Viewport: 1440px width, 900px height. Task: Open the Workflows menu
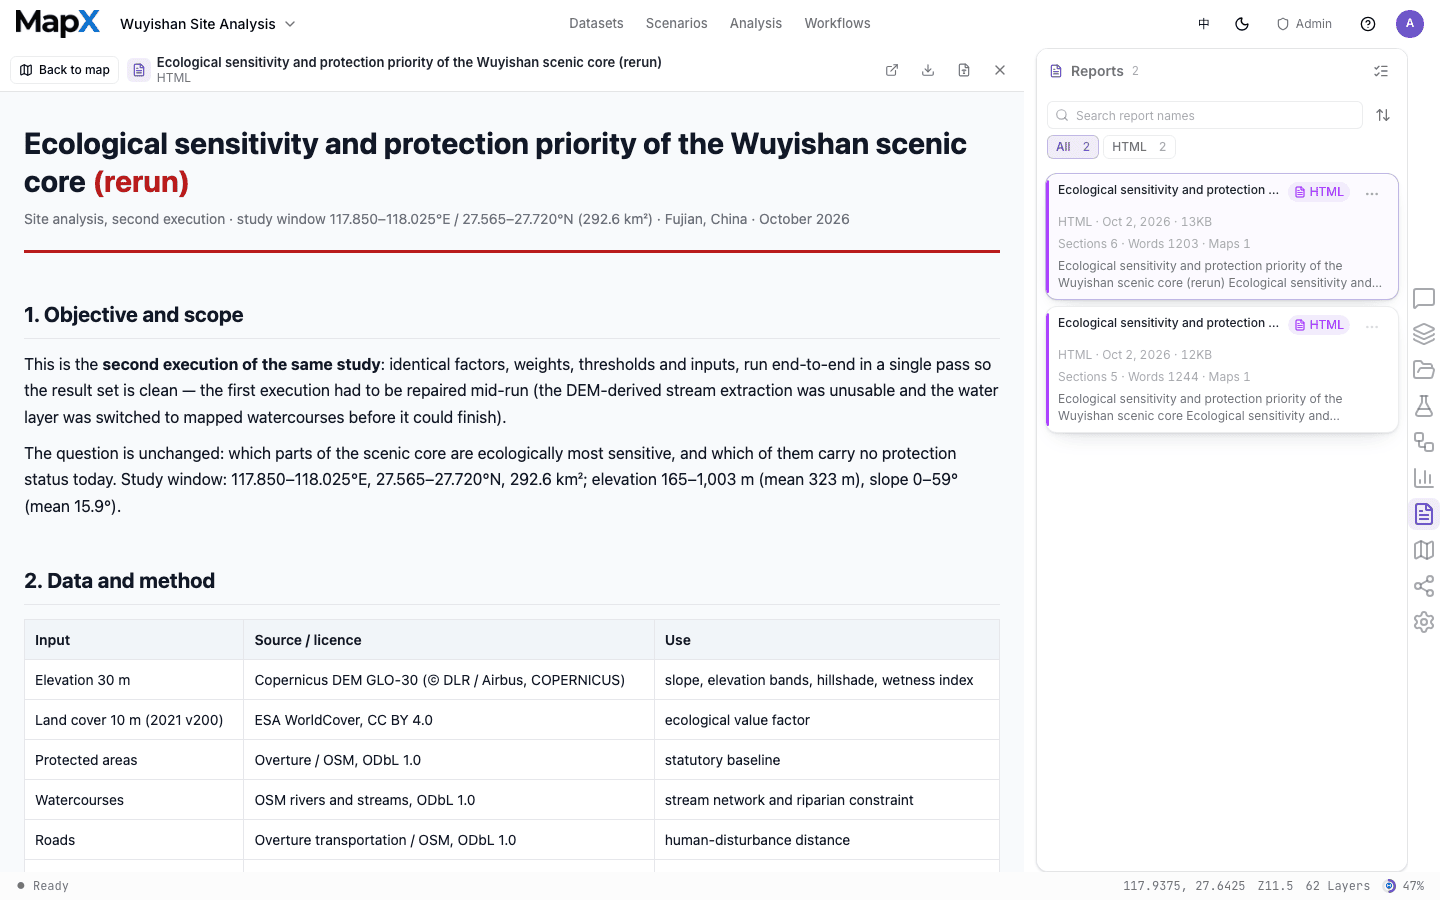(837, 23)
